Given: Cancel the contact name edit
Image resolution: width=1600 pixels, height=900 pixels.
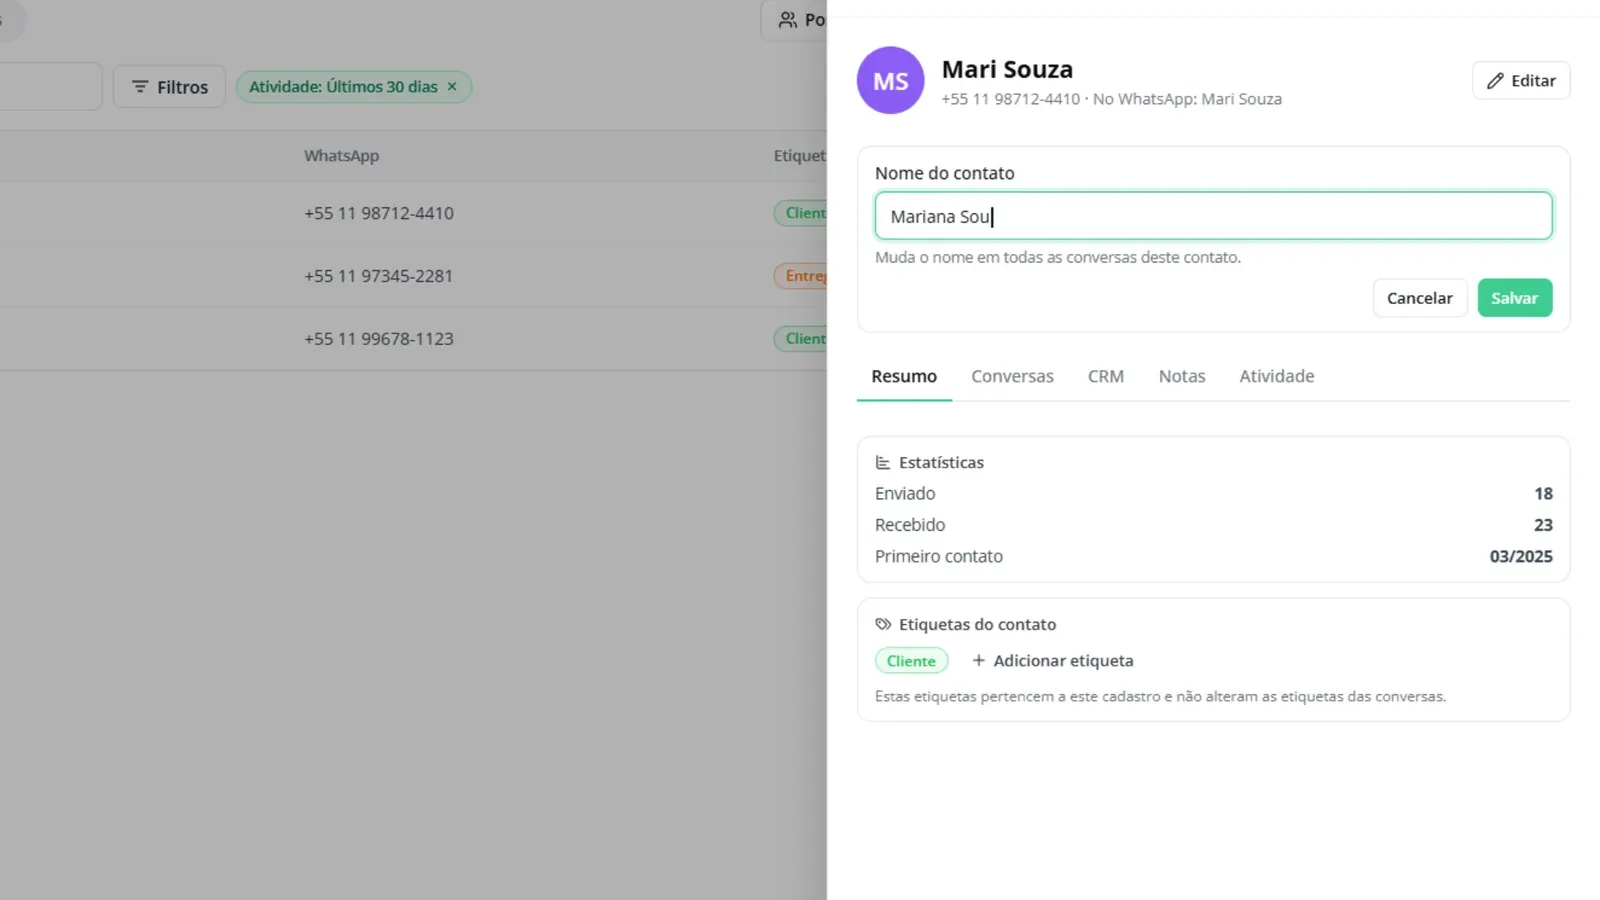Looking at the screenshot, I should tap(1420, 298).
